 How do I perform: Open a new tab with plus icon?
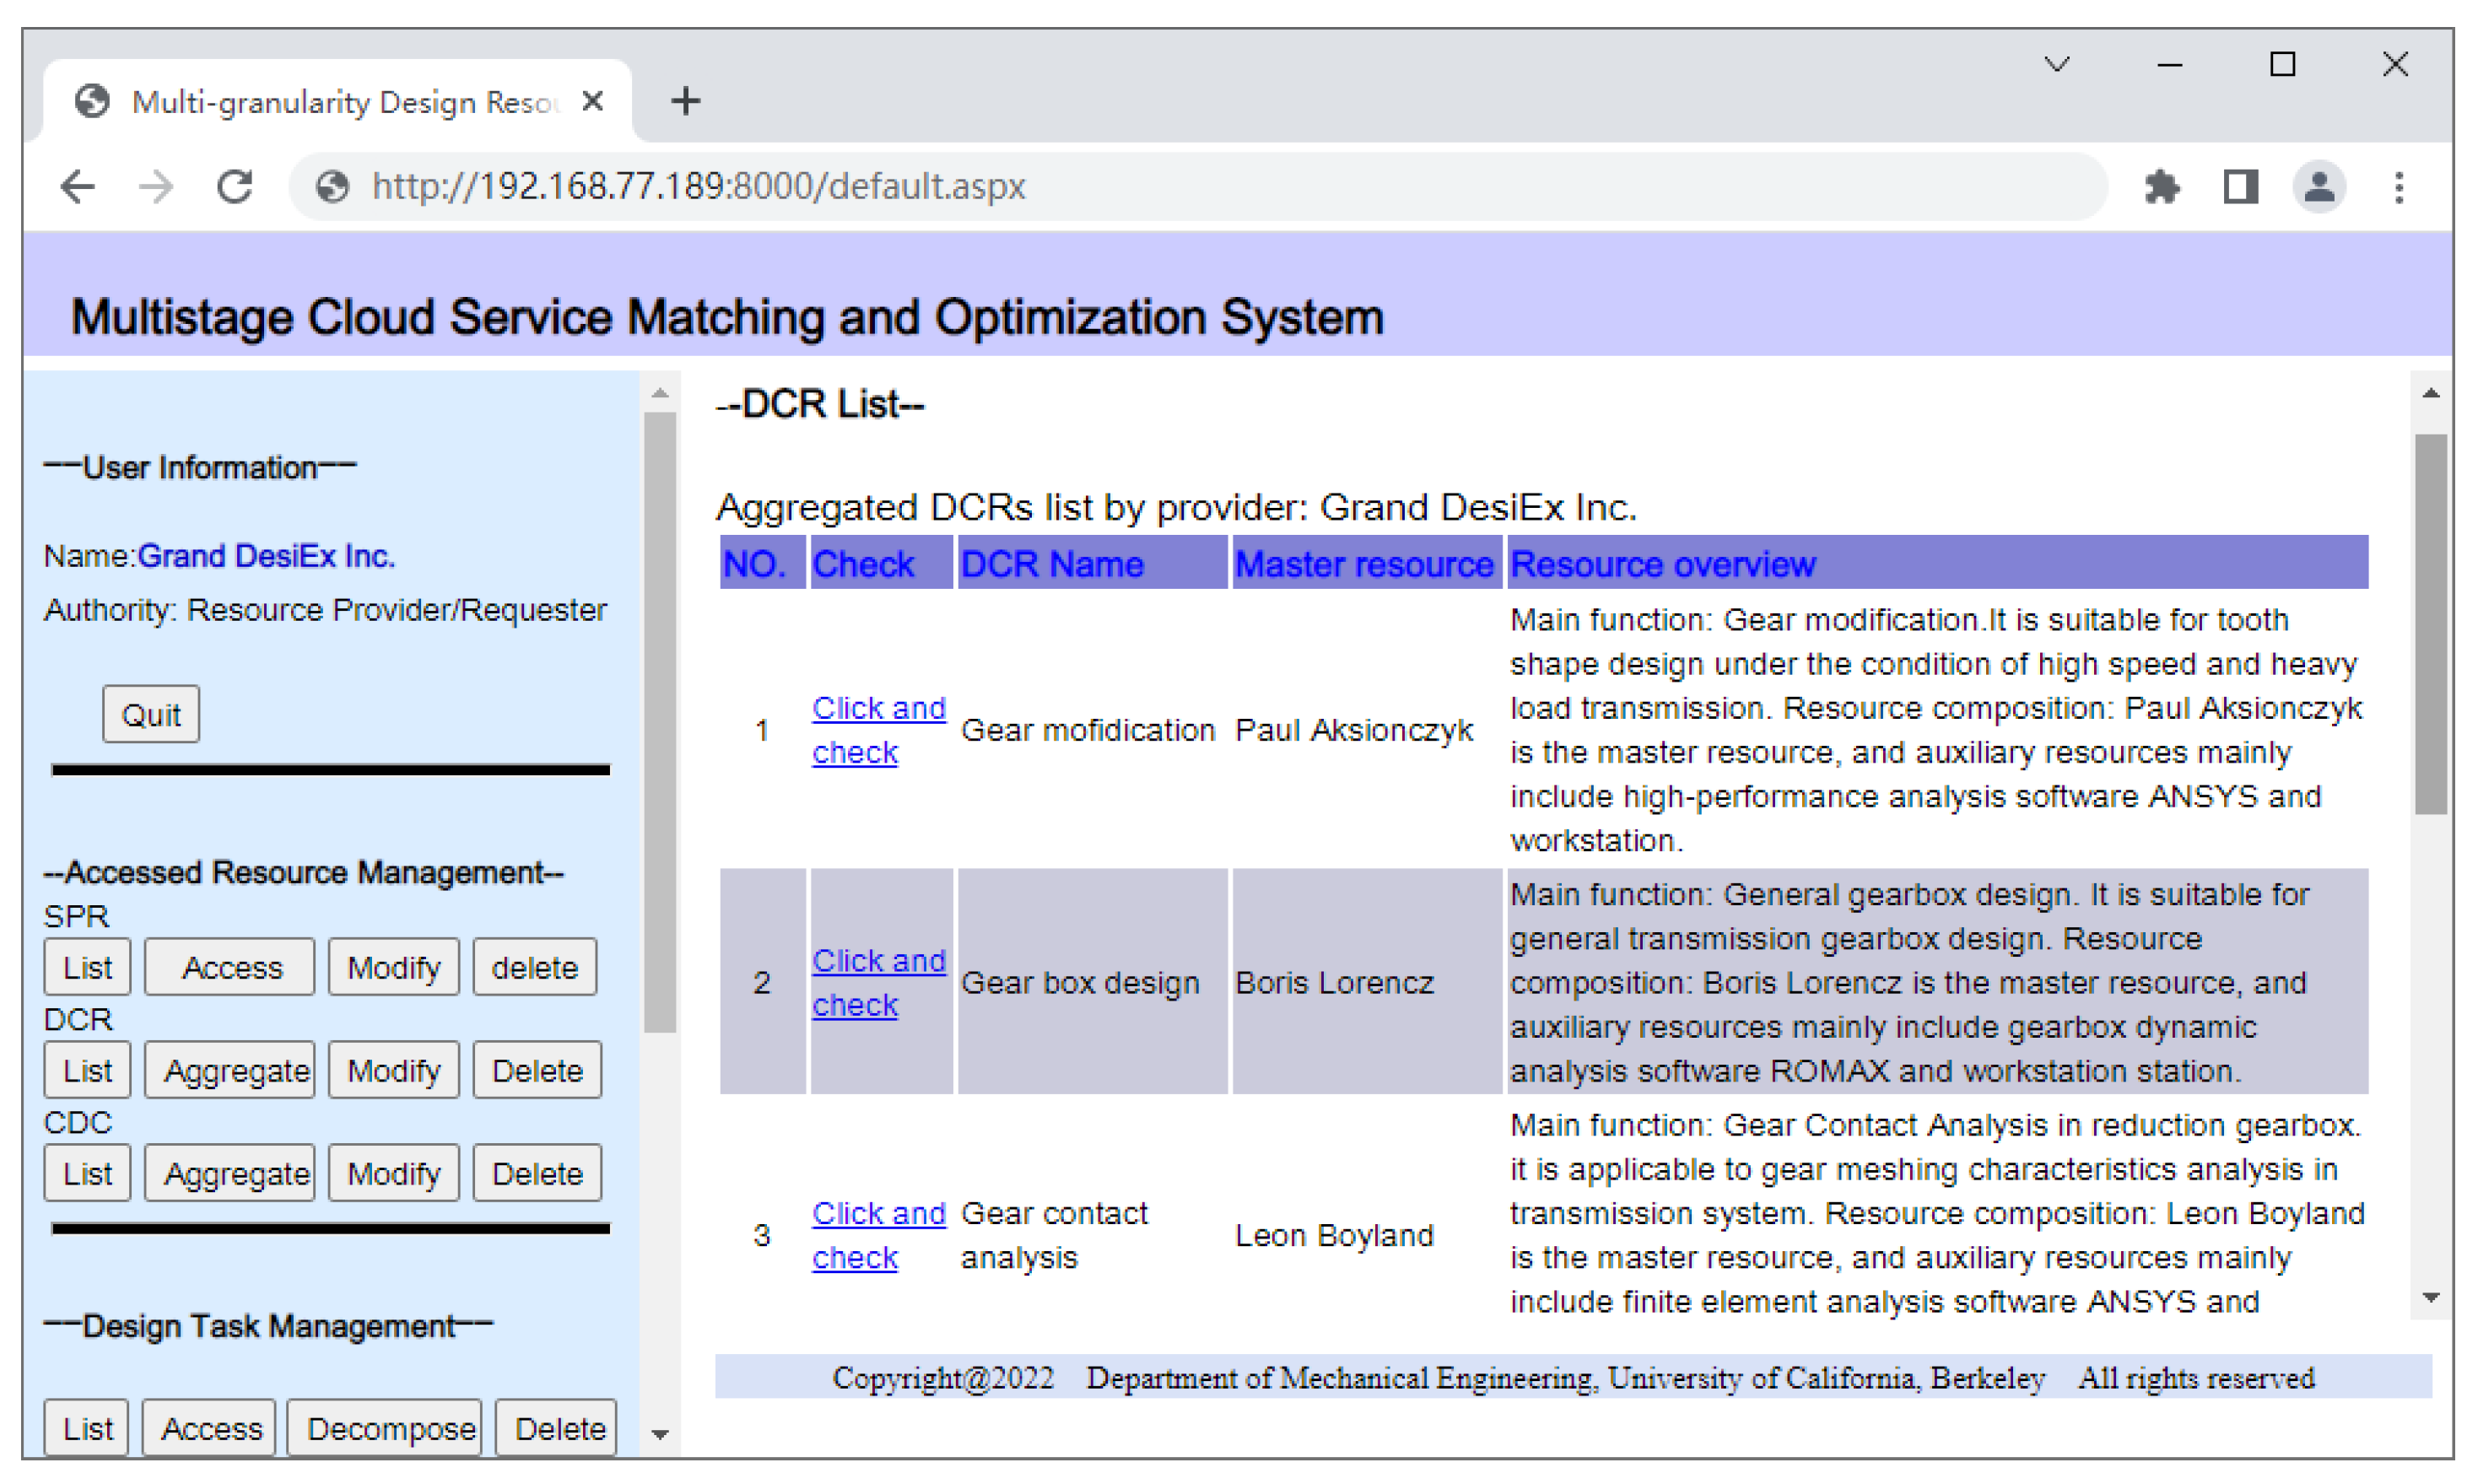click(x=685, y=101)
